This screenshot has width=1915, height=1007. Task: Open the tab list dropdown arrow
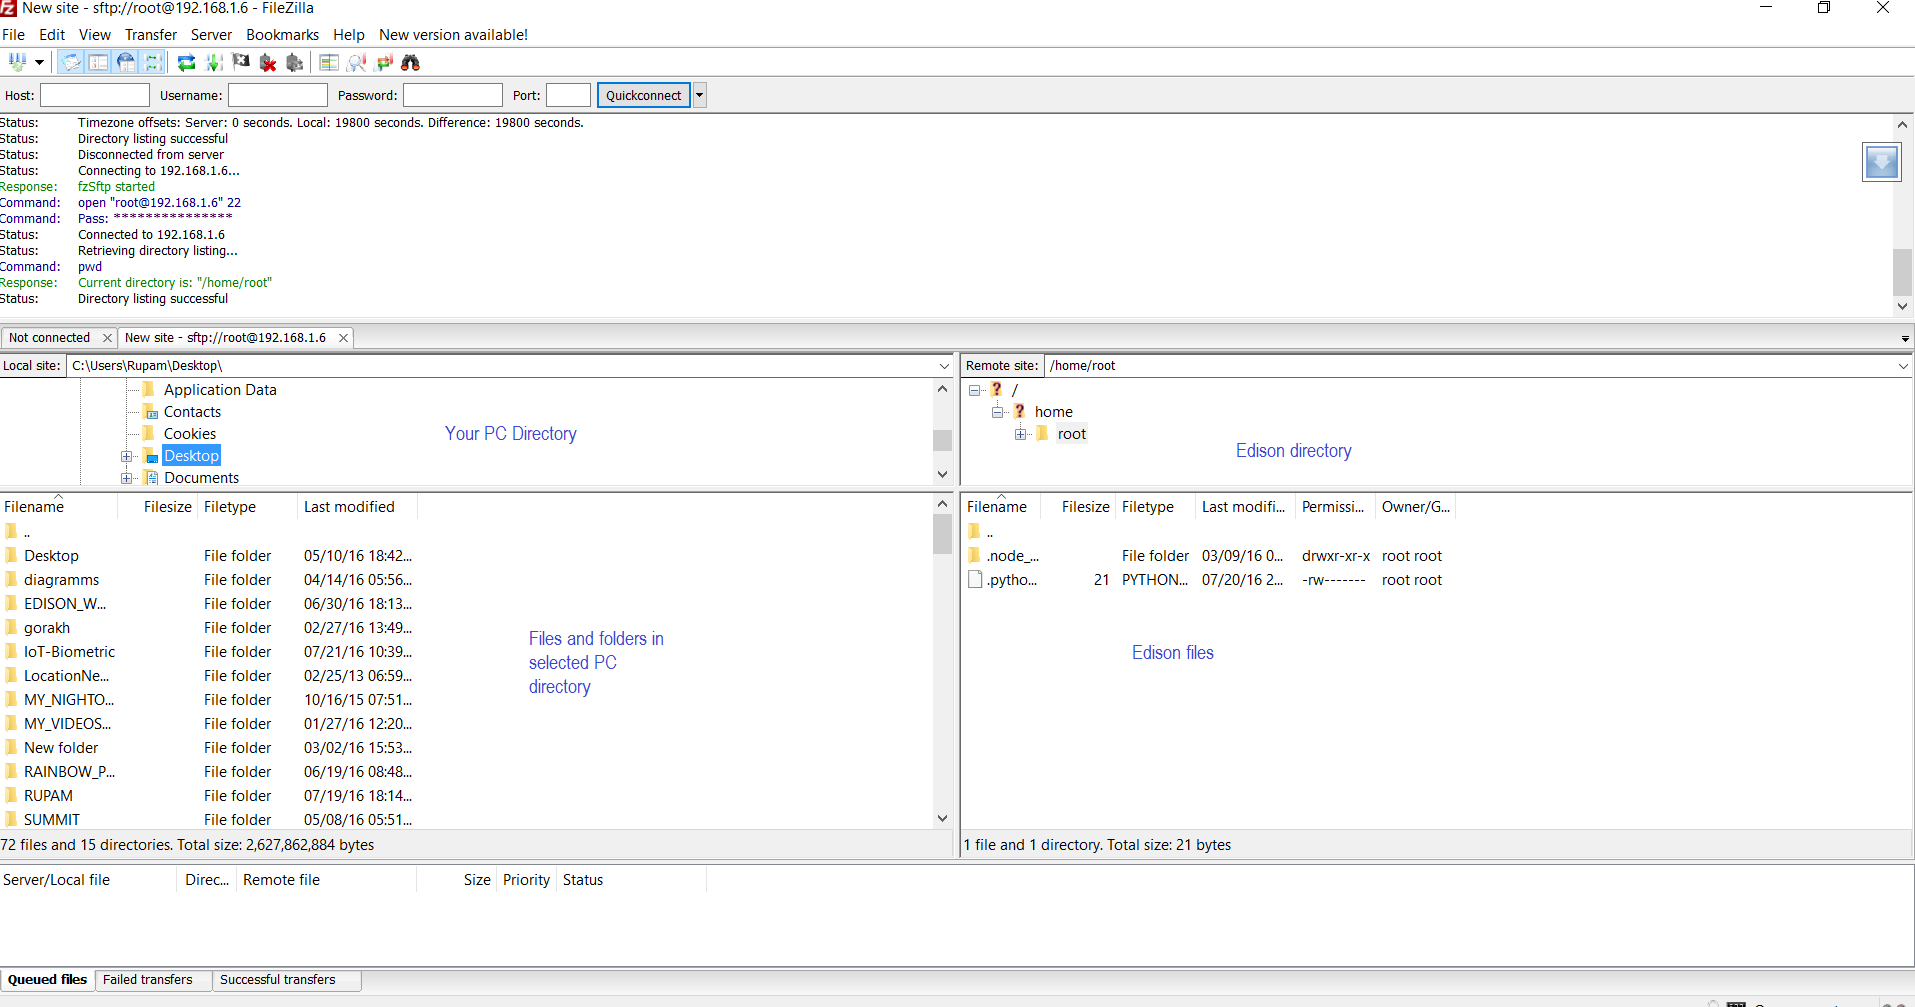tap(1904, 339)
